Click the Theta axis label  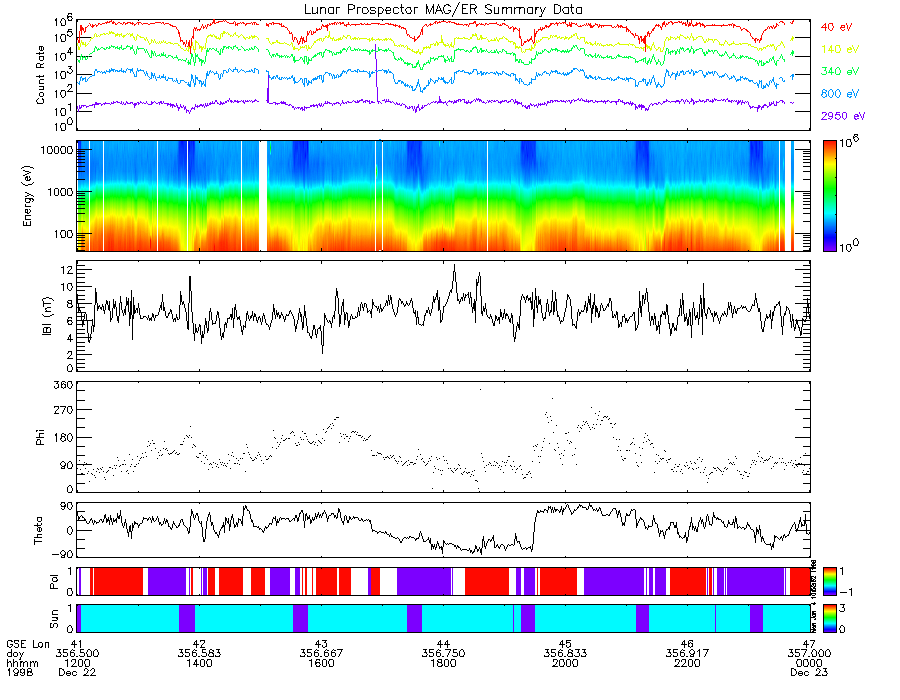(x=38, y=531)
